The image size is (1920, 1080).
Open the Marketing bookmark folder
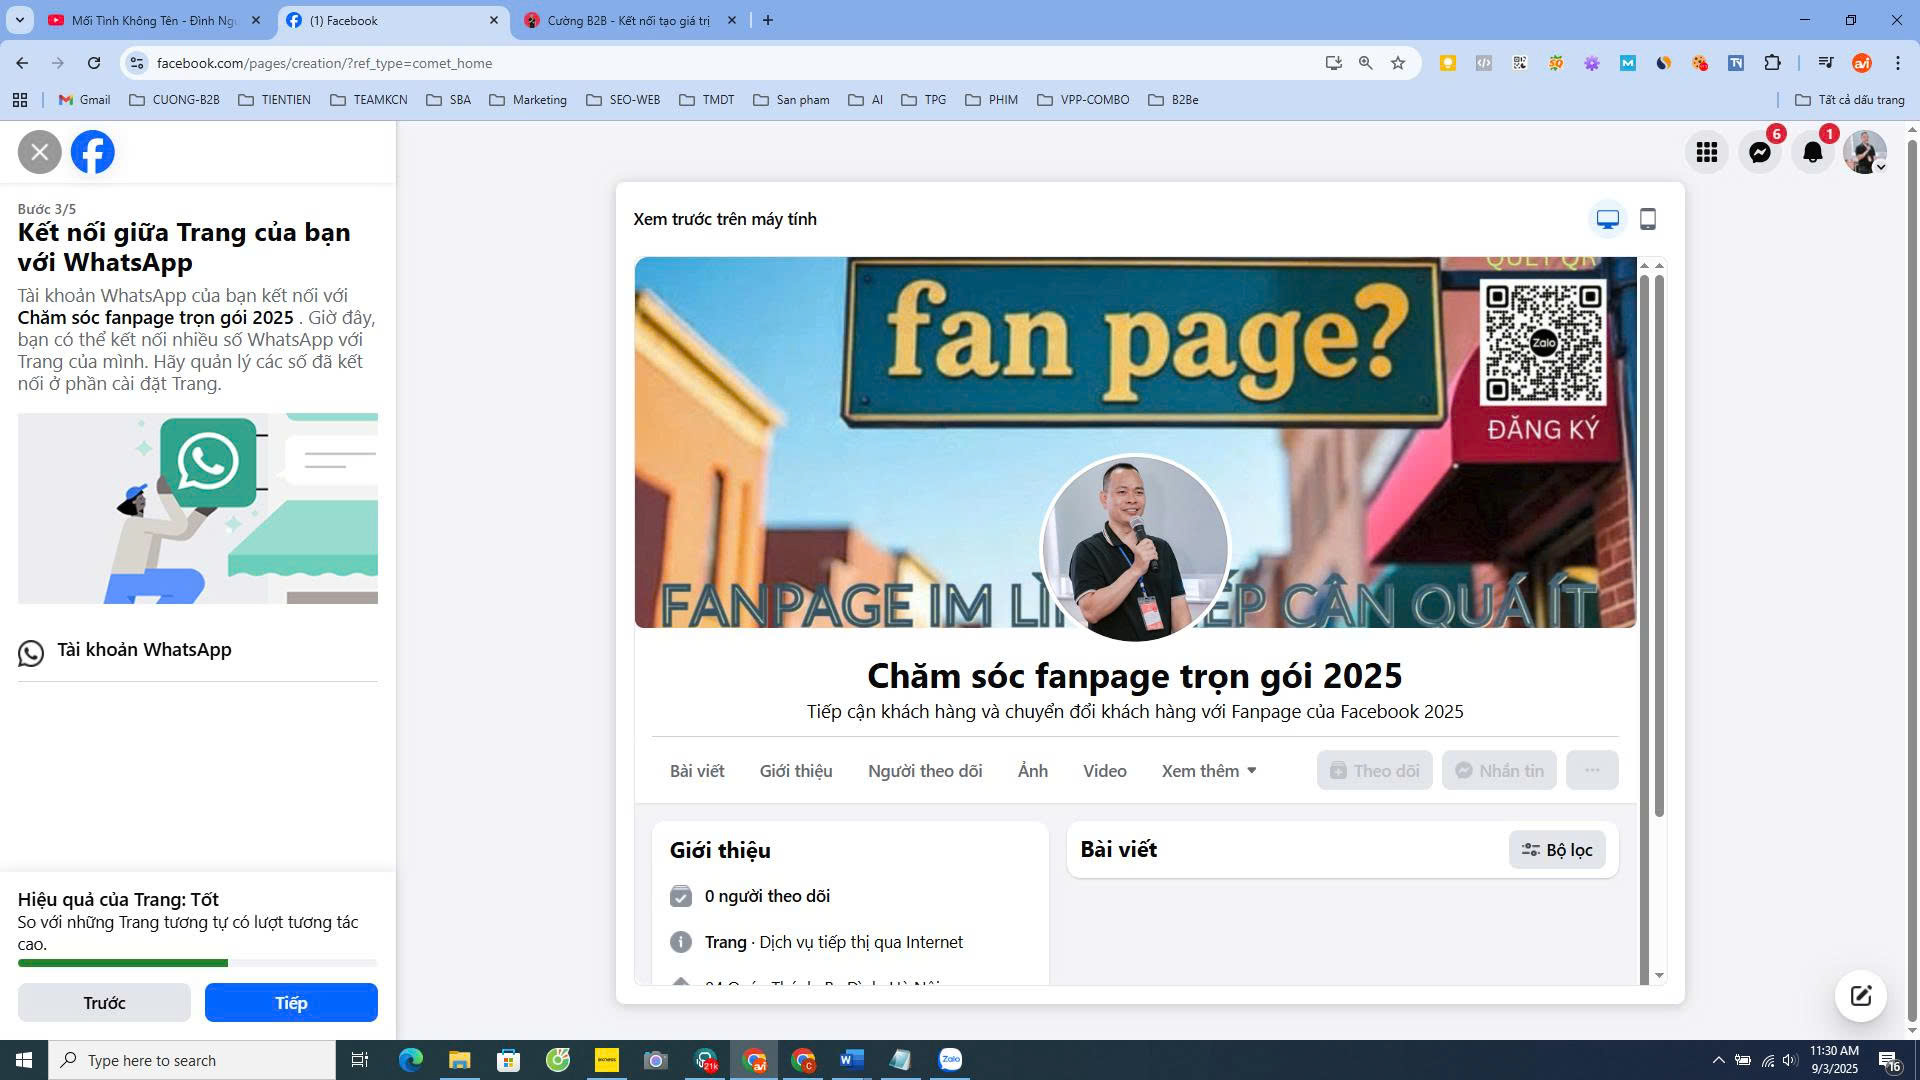coord(528,100)
